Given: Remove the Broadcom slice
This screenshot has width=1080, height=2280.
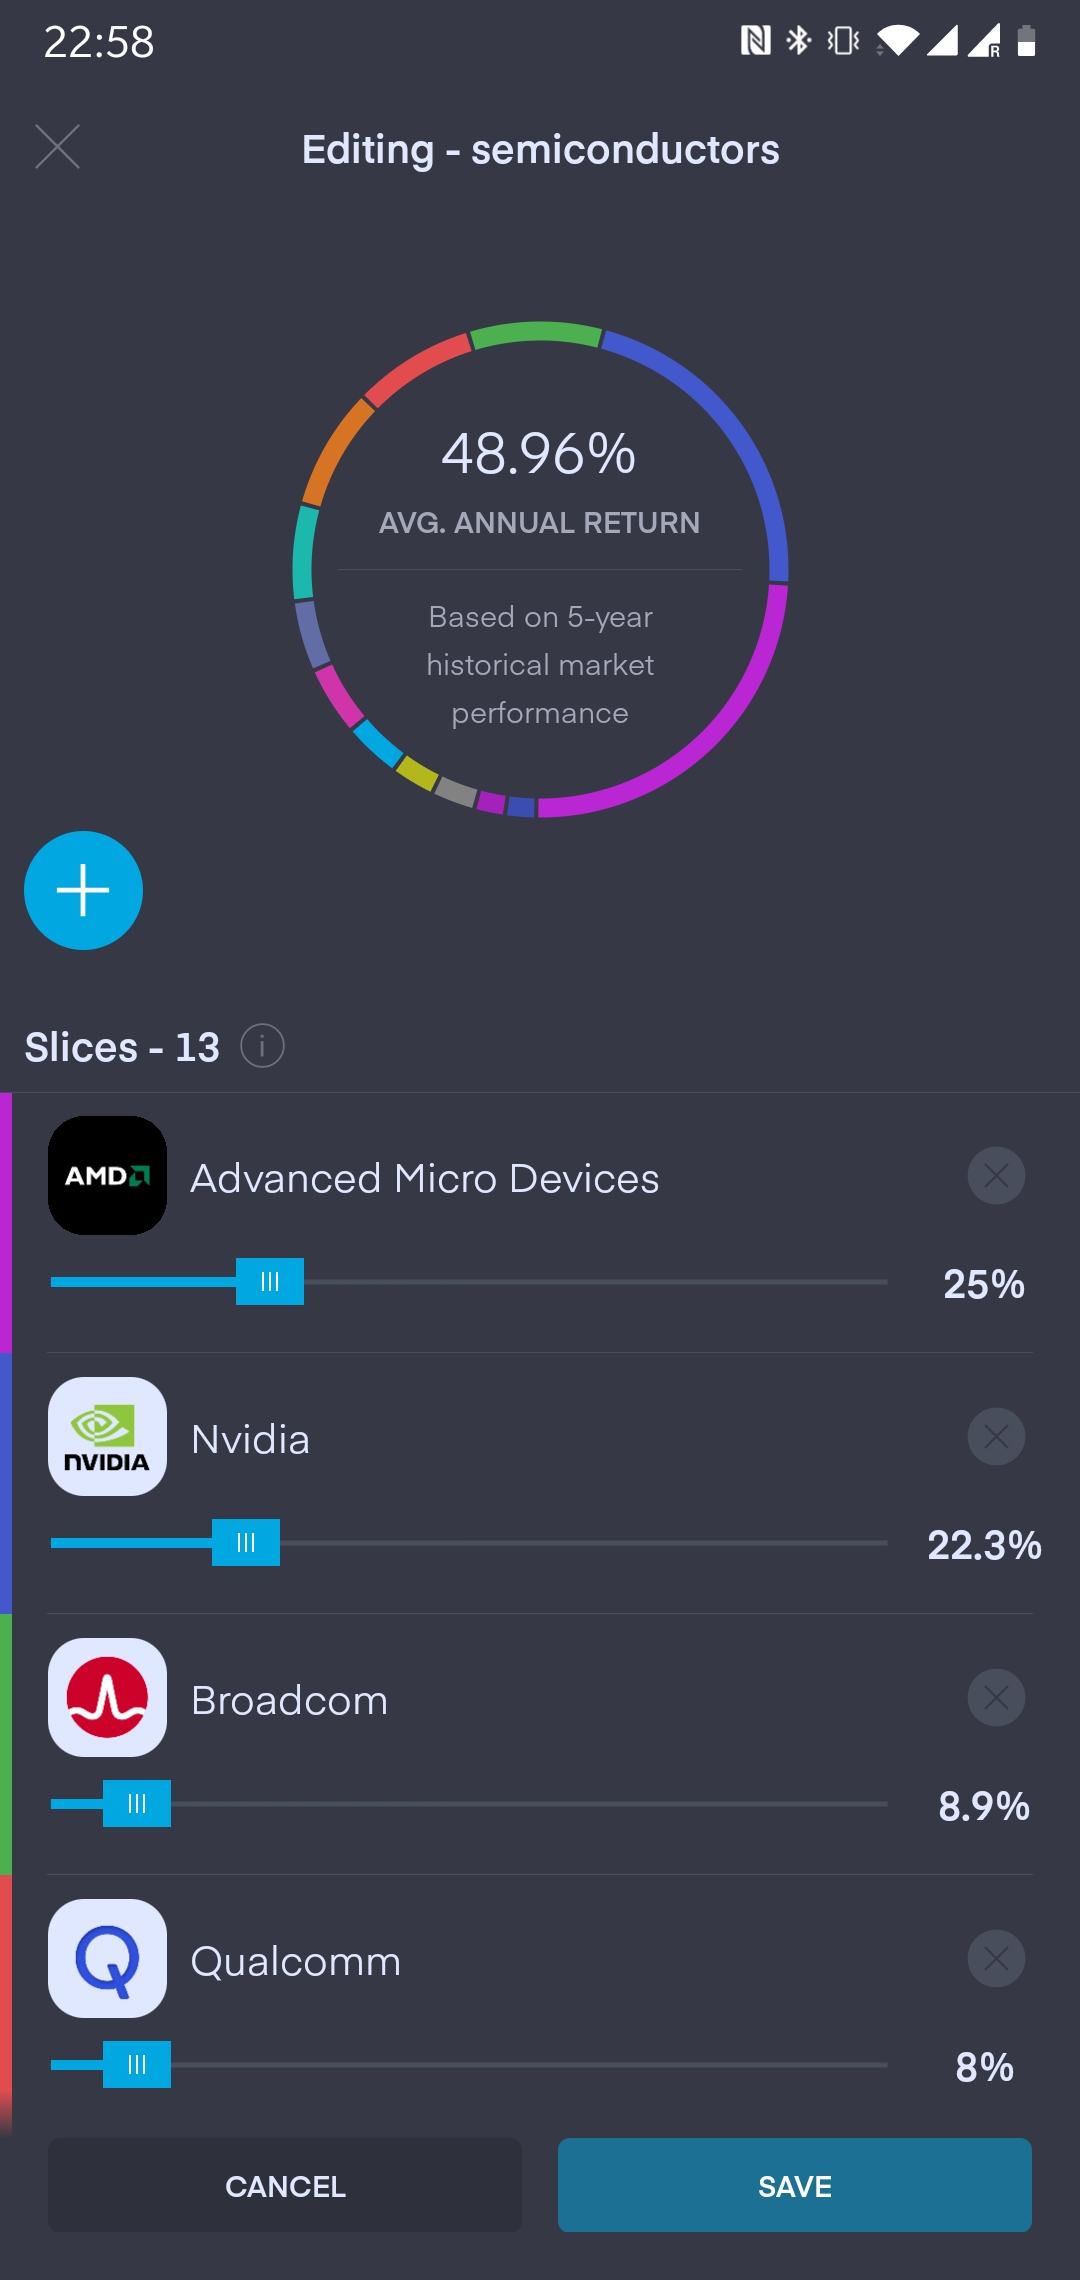Looking at the screenshot, I should click(x=996, y=1697).
